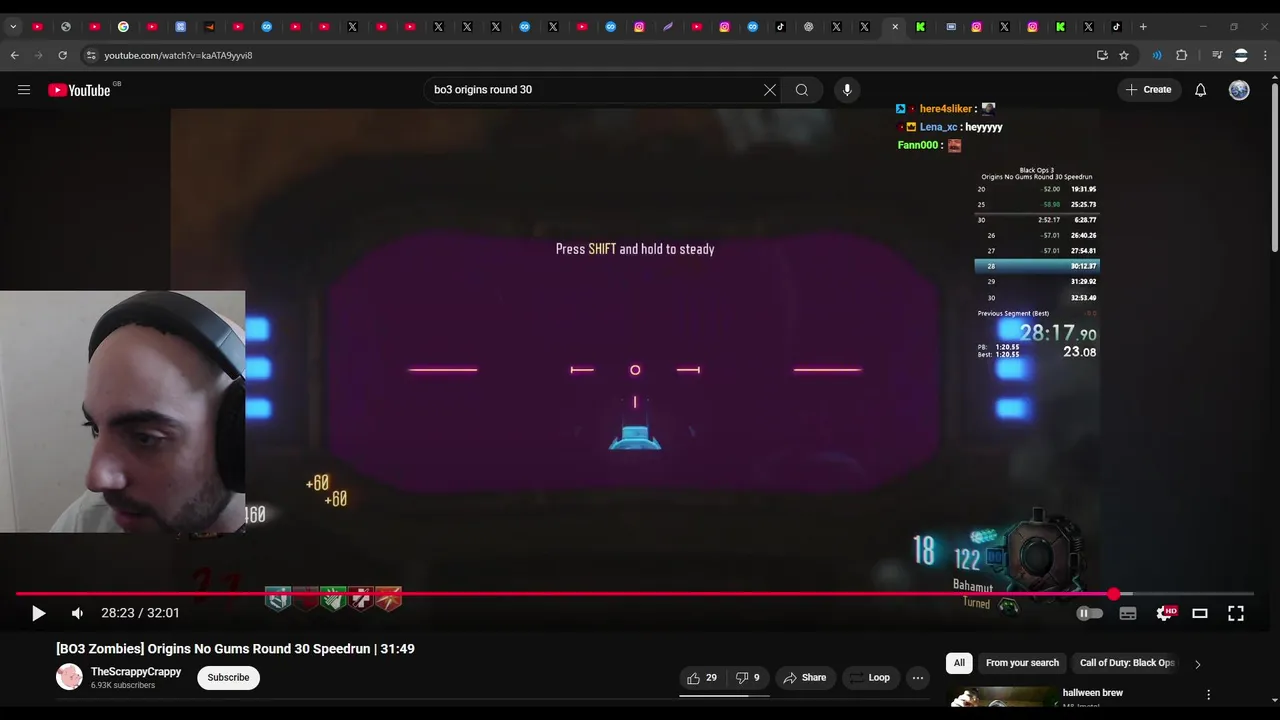Image resolution: width=1280 pixels, height=720 pixels.
Task: Open the hallween brew video title
Action: (x=1092, y=693)
